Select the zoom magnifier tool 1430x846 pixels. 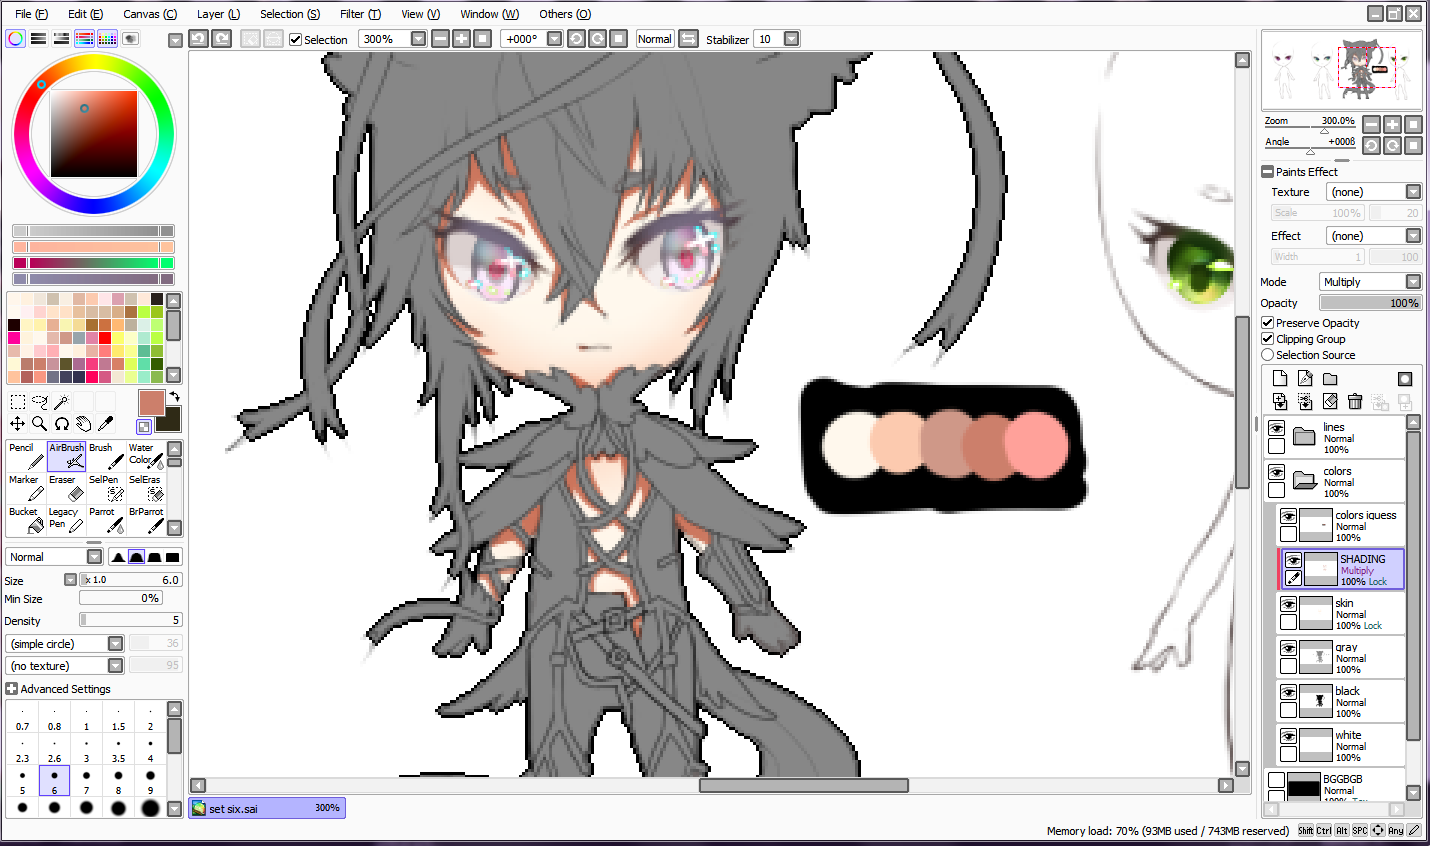coord(40,424)
